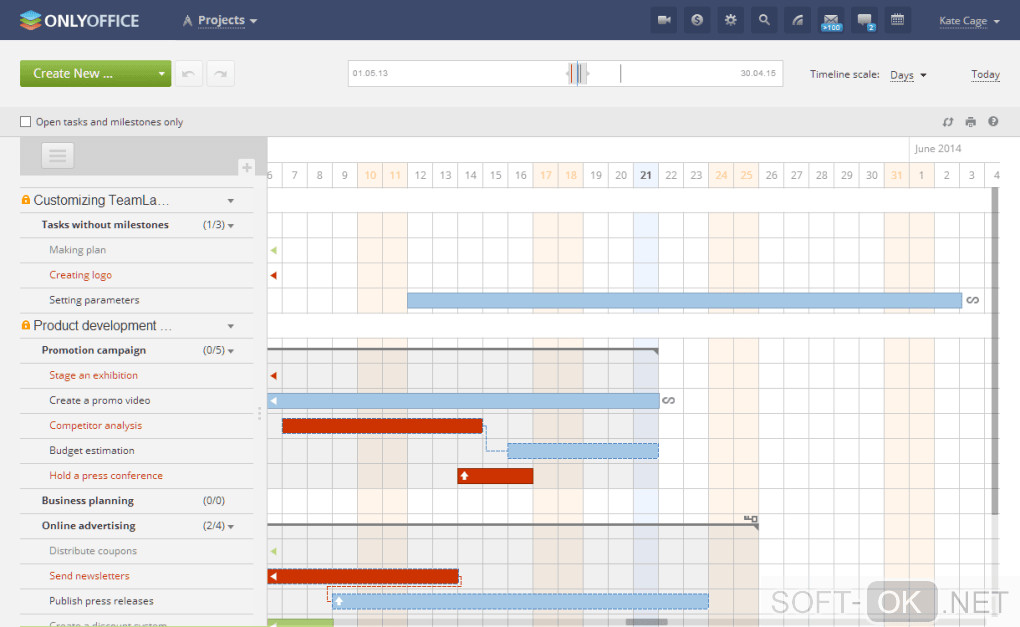
Task: Click red Send newsletters Gantt bar
Action: pos(363,576)
